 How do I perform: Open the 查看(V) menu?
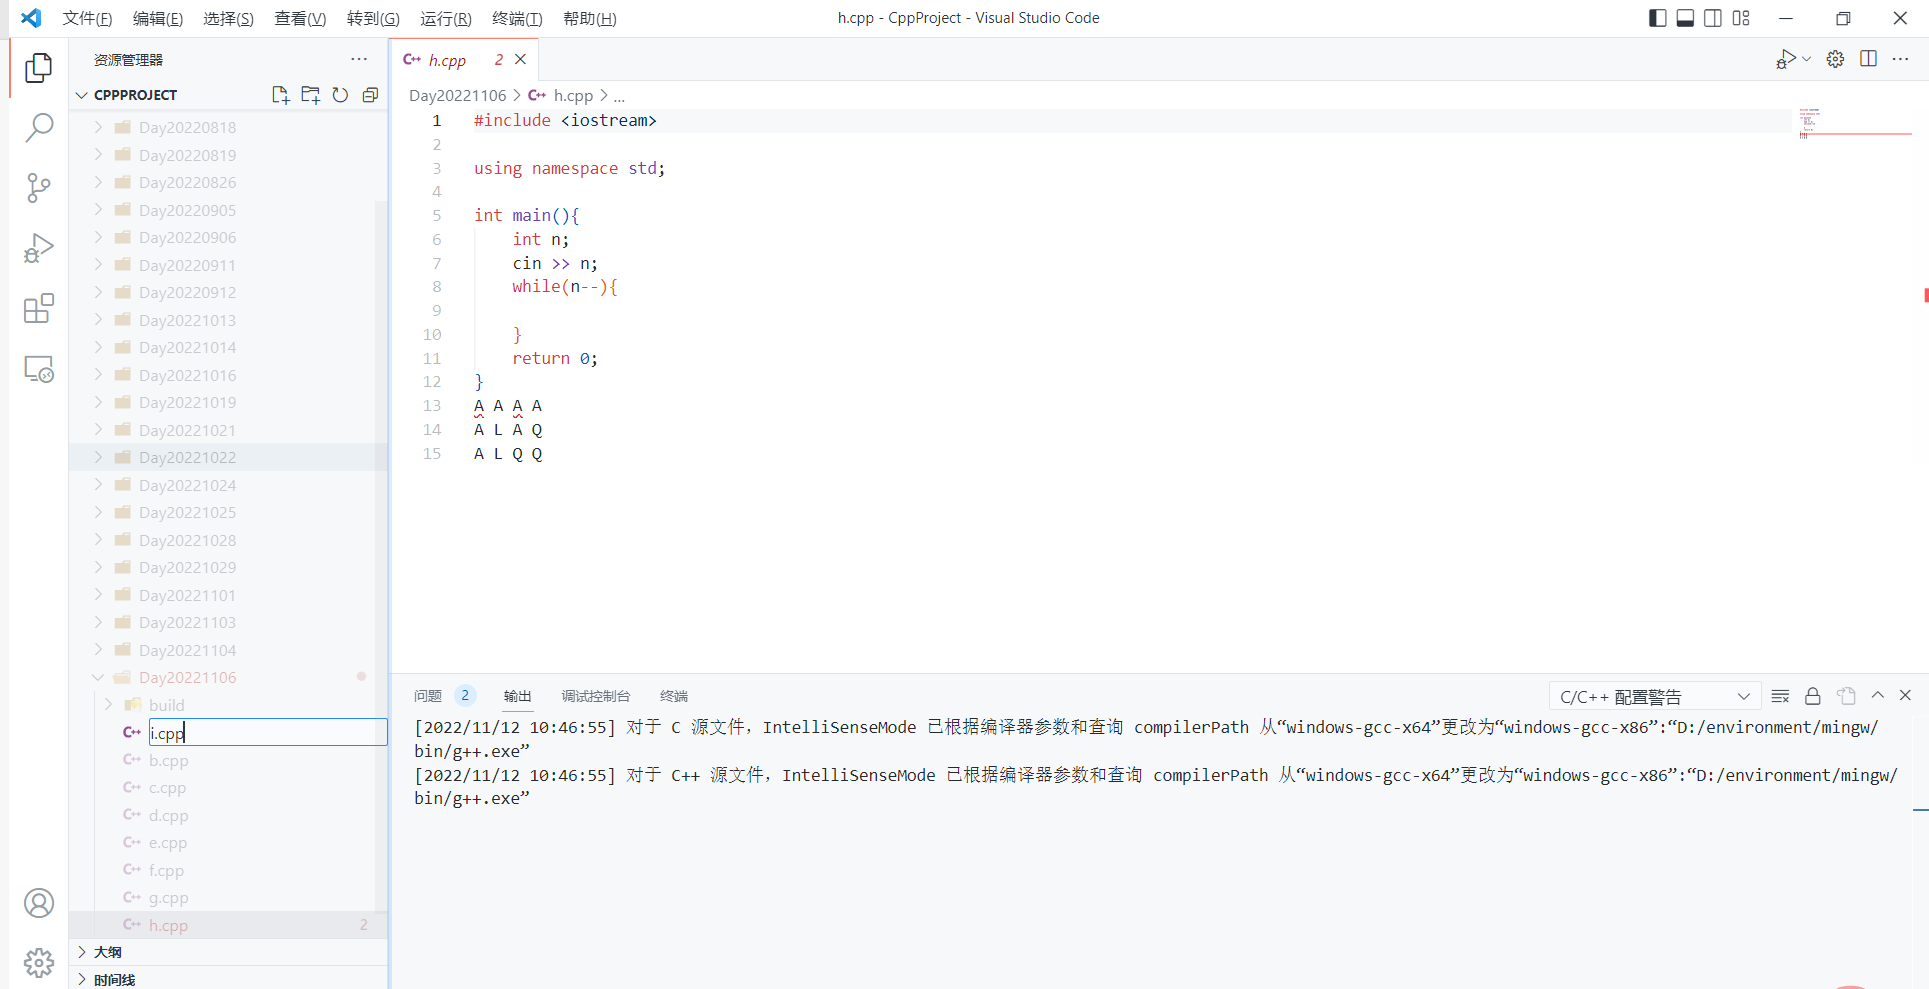point(300,18)
